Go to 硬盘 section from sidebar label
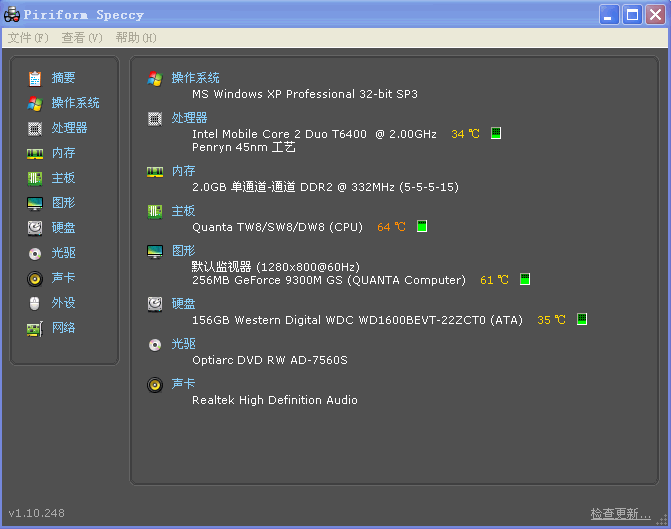 pyautogui.click(x=63, y=228)
